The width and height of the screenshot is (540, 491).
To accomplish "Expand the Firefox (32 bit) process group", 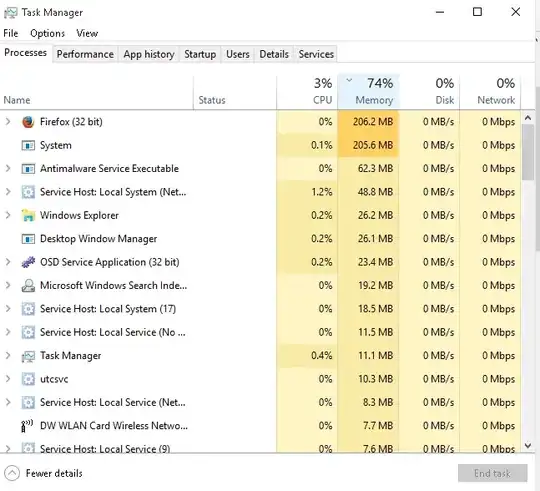I will coord(8,122).
